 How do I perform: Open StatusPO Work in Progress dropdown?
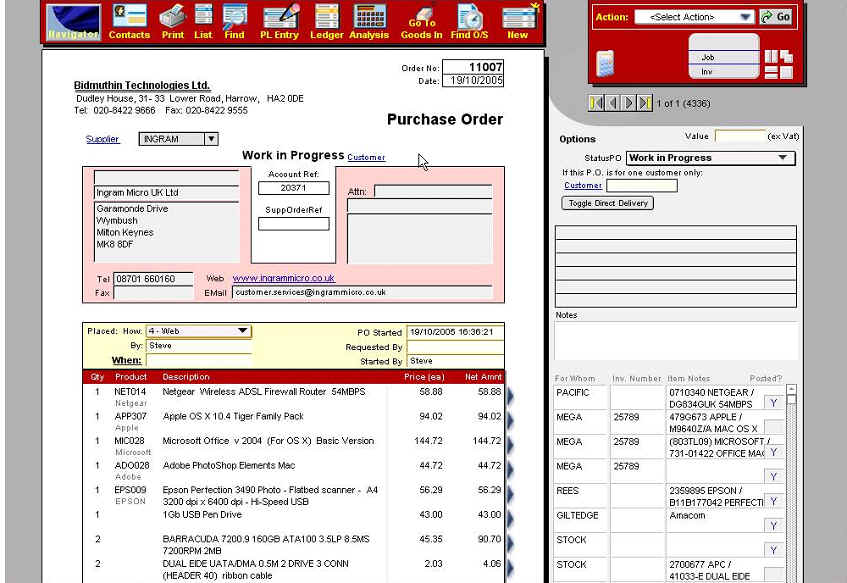(x=710, y=158)
